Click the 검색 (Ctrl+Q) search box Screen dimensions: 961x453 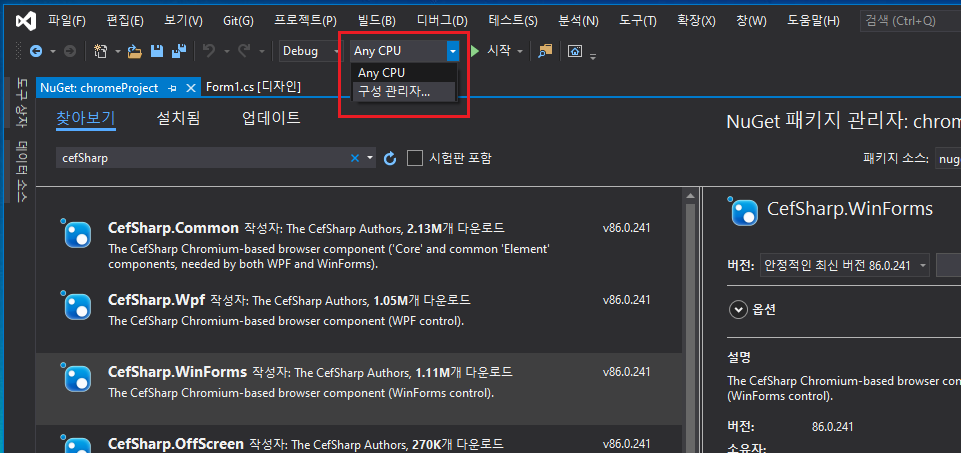pyautogui.click(x=910, y=21)
